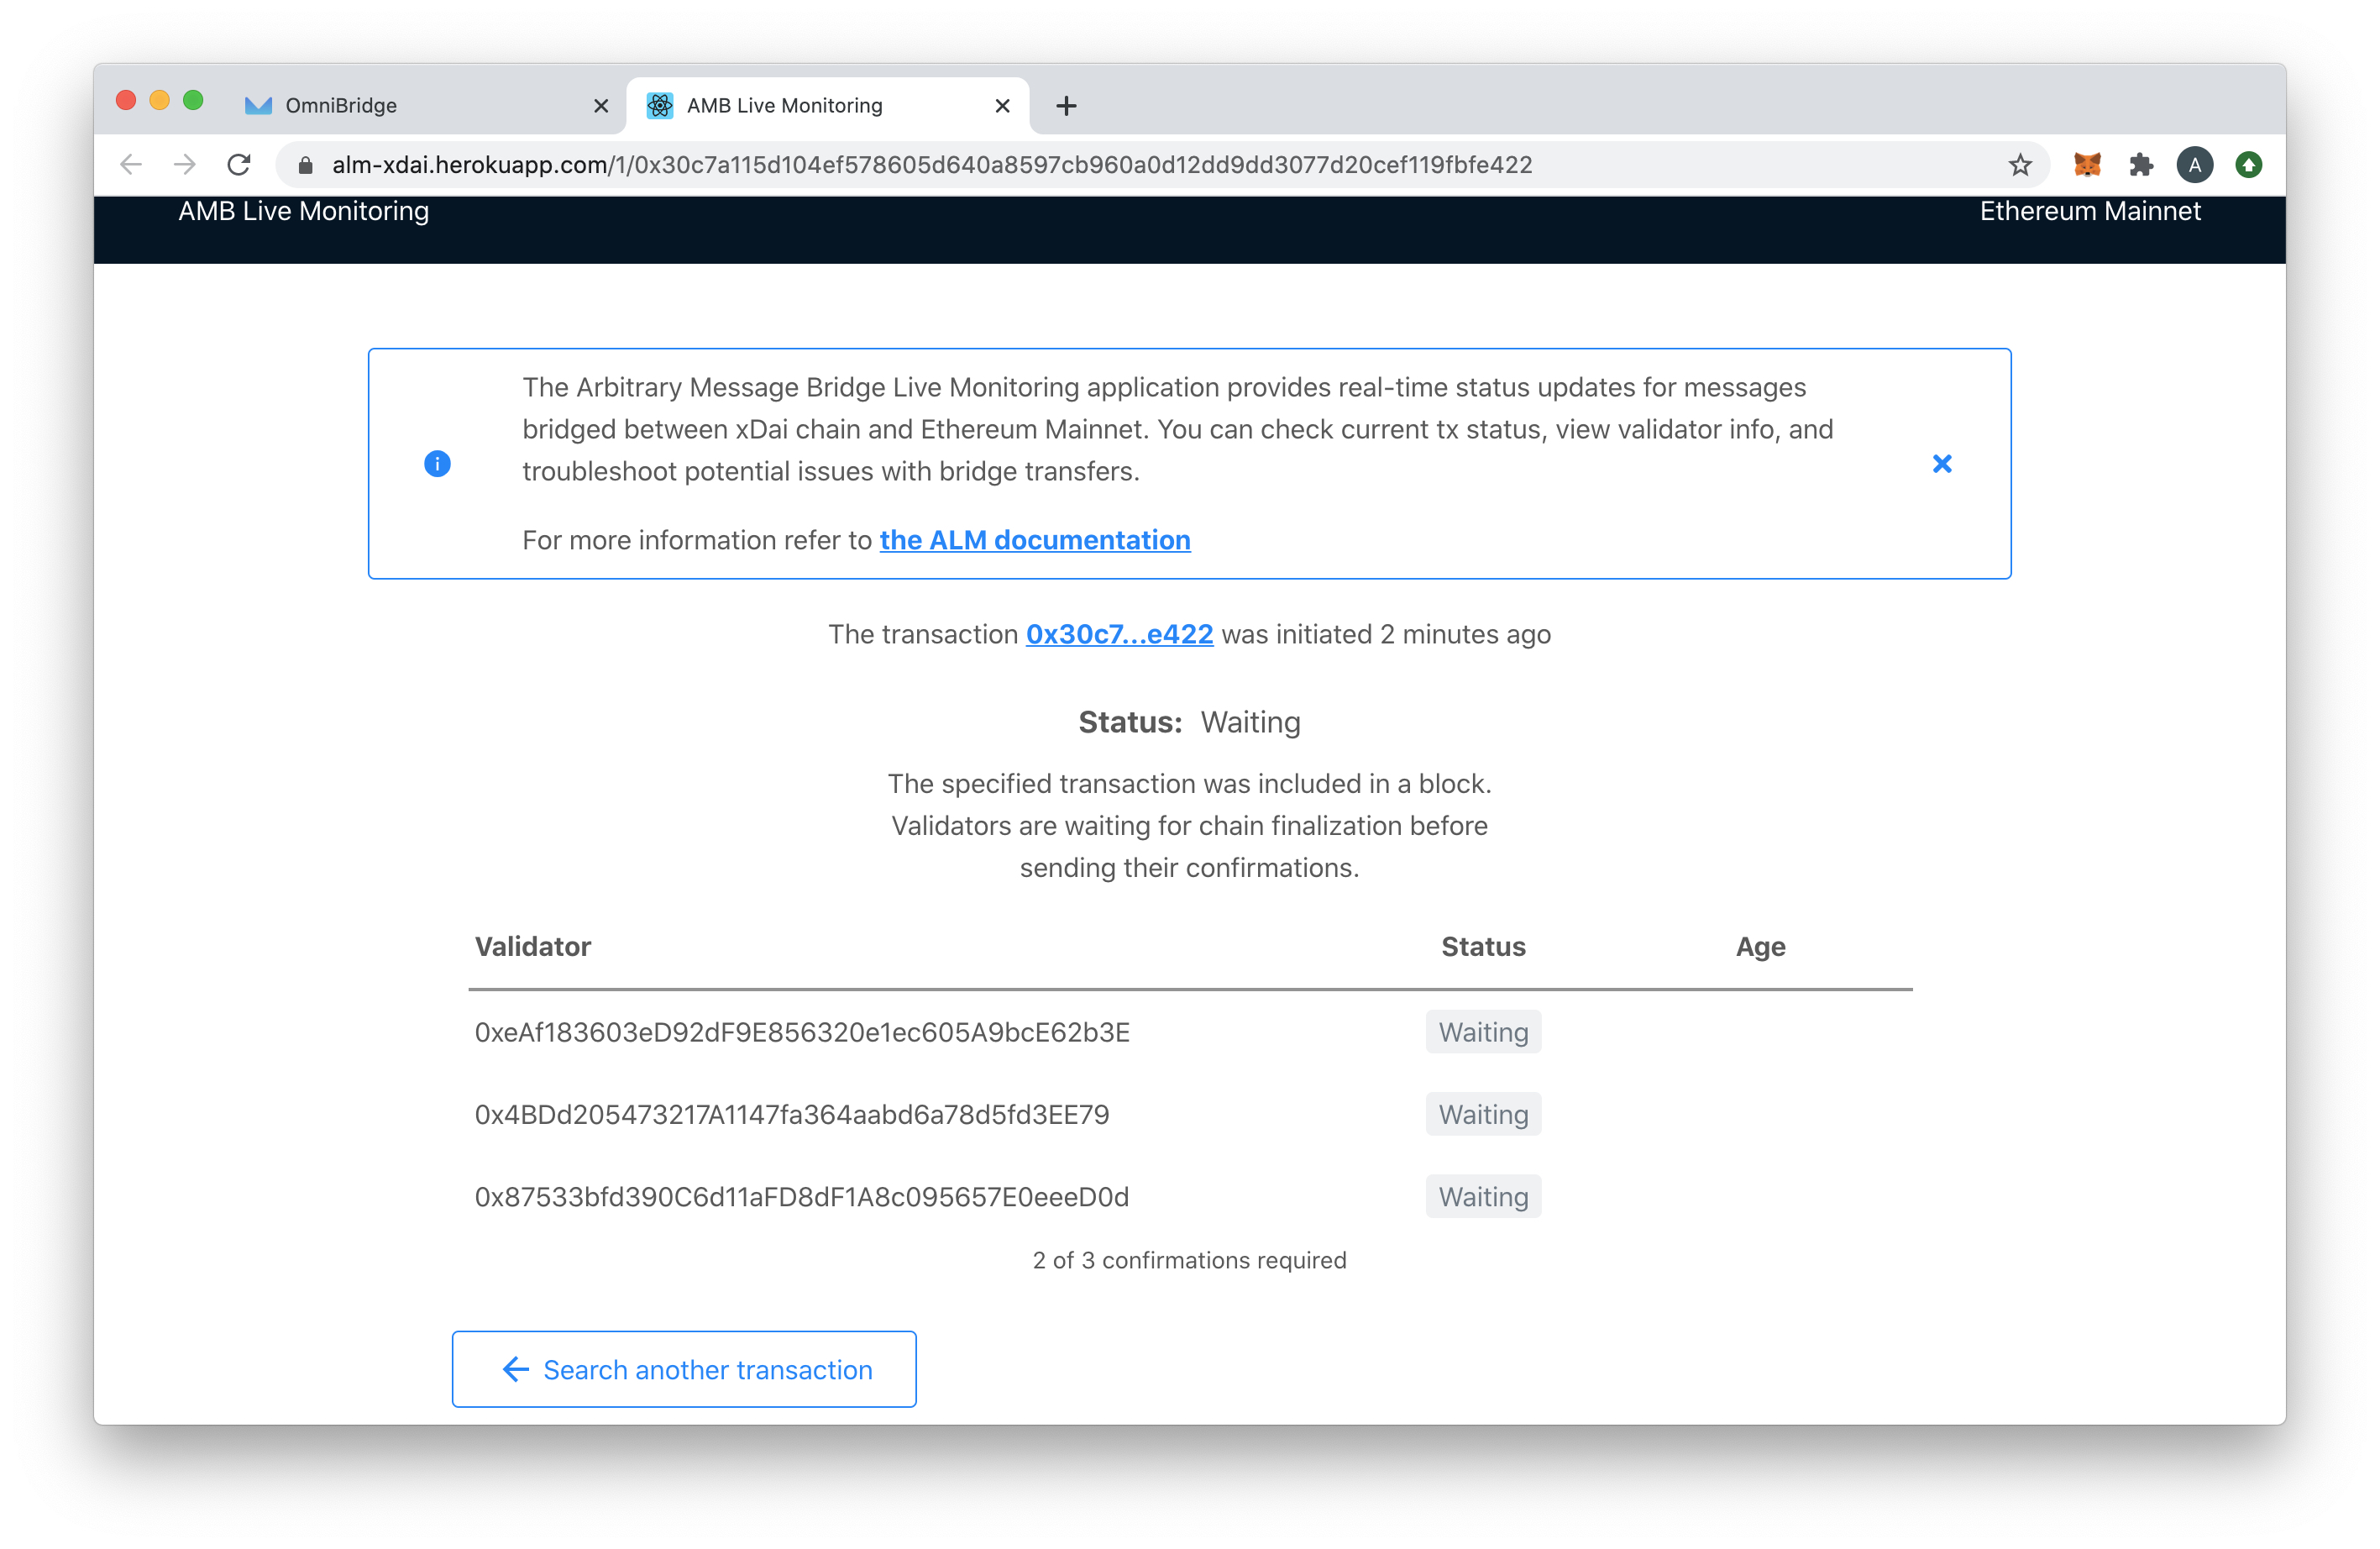The width and height of the screenshot is (2380, 1549).
Task: Click the red close window button
Action: click(x=126, y=101)
